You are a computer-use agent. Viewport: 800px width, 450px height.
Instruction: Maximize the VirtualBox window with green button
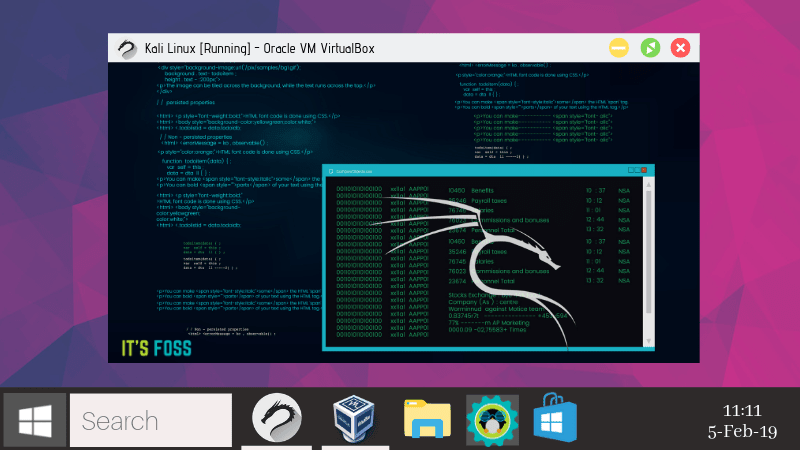tap(650, 47)
